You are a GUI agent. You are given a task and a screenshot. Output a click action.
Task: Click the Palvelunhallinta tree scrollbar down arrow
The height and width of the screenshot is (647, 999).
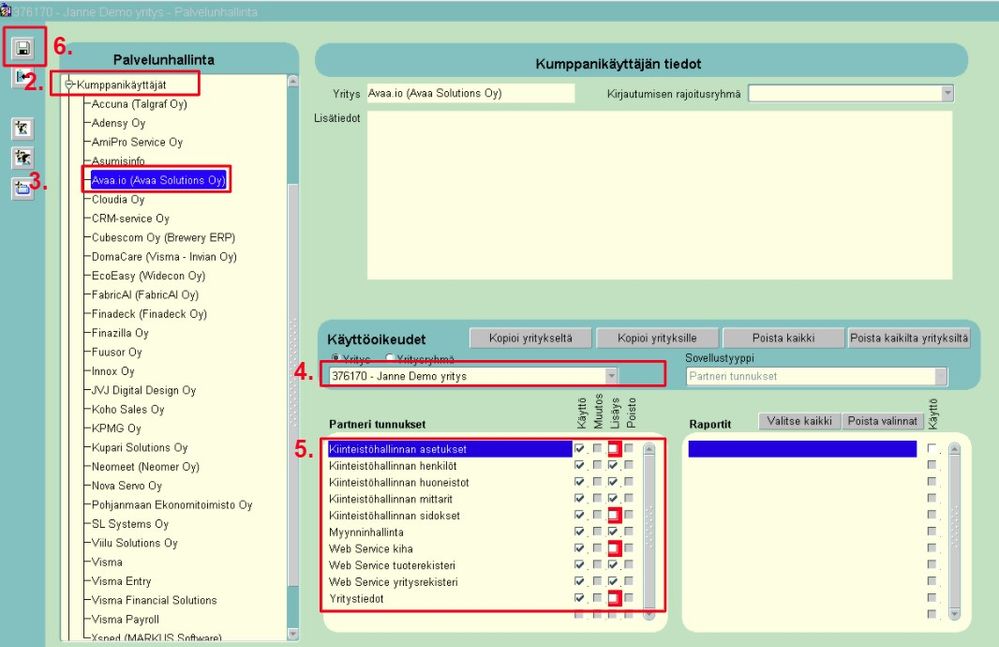click(x=293, y=634)
